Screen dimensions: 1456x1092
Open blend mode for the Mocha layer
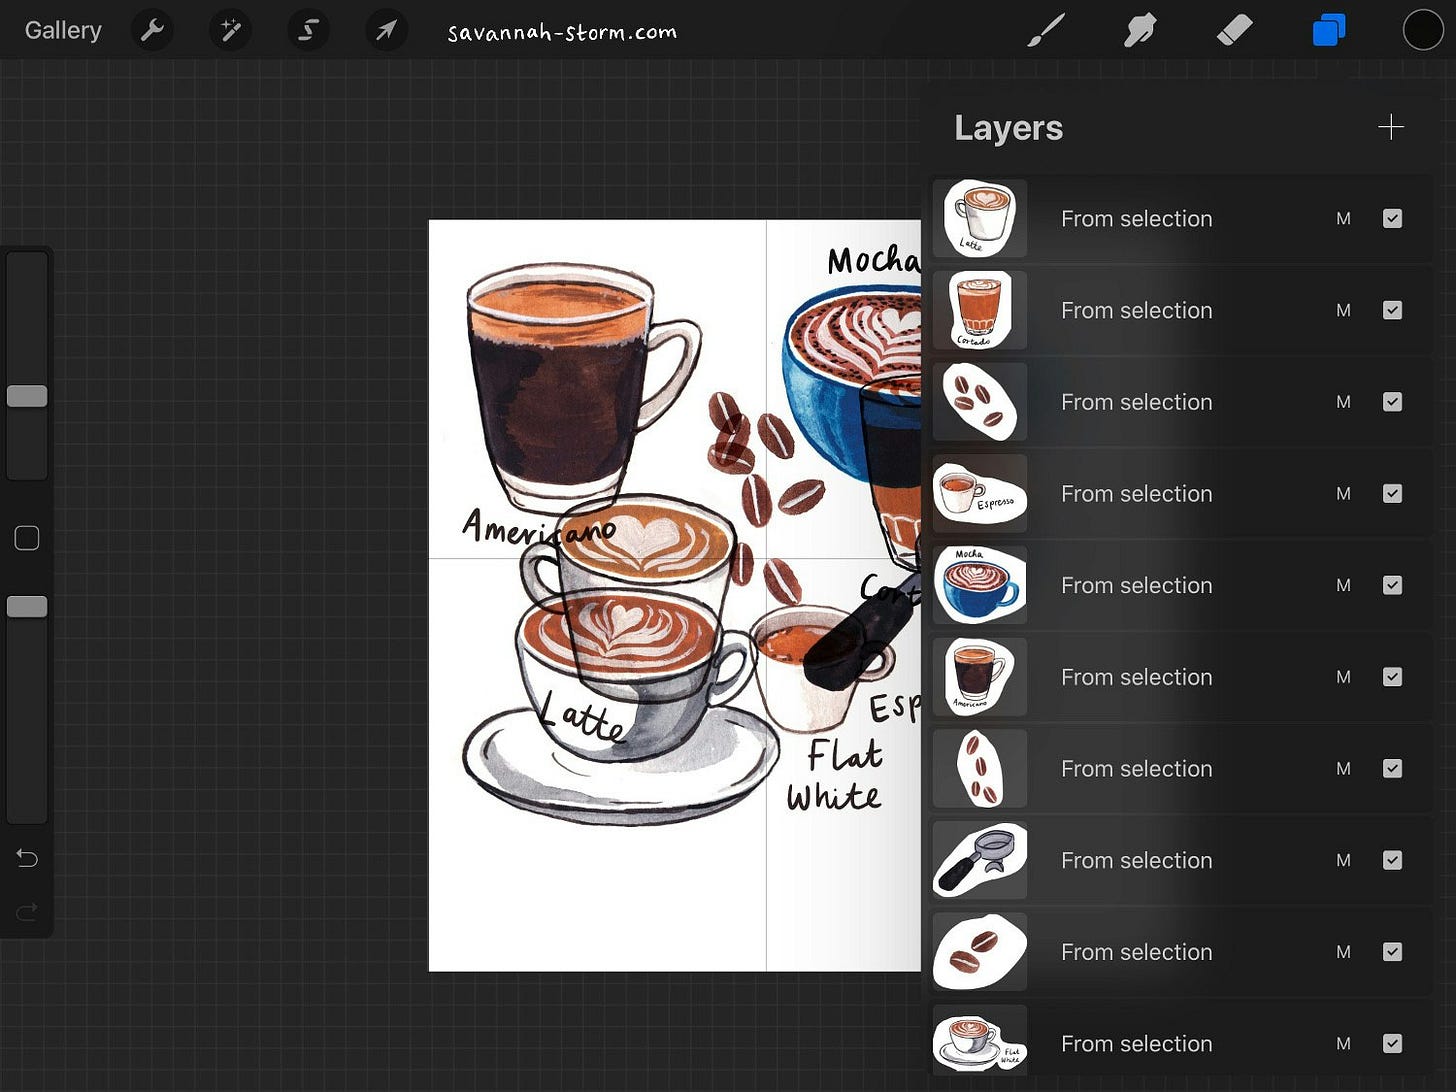[x=1344, y=585]
